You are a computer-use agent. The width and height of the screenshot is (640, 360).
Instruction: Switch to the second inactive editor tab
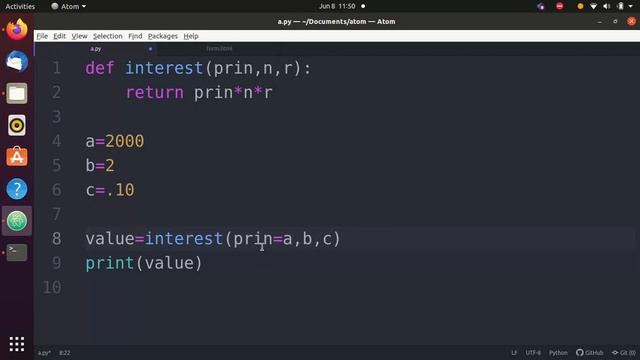219,49
